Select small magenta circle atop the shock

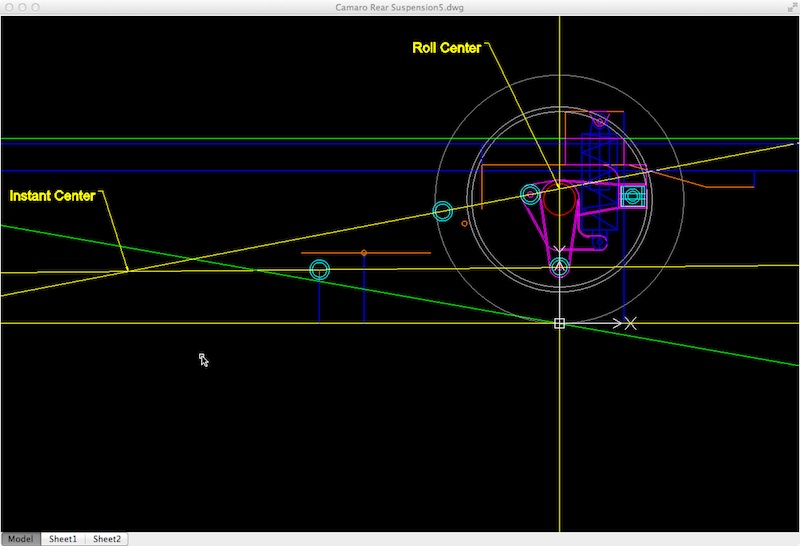[x=599, y=121]
